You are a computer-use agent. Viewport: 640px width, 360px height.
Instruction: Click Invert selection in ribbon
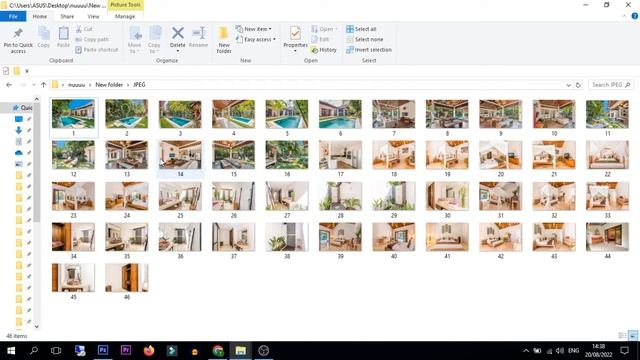[x=369, y=50]
